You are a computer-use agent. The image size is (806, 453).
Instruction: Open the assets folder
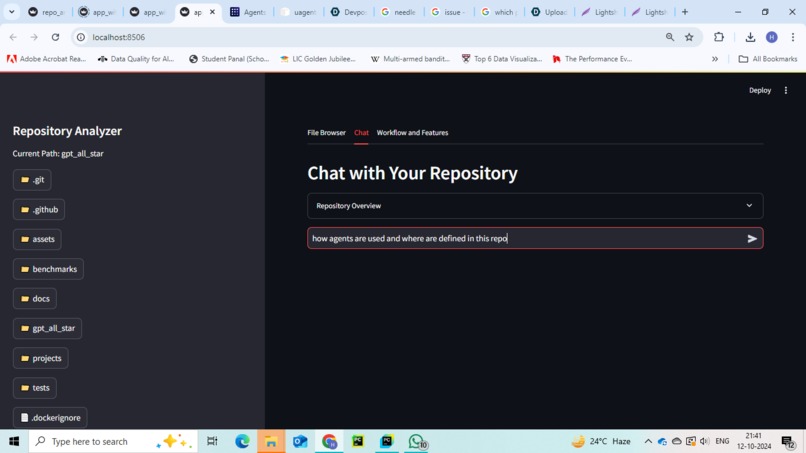(37, 239)
